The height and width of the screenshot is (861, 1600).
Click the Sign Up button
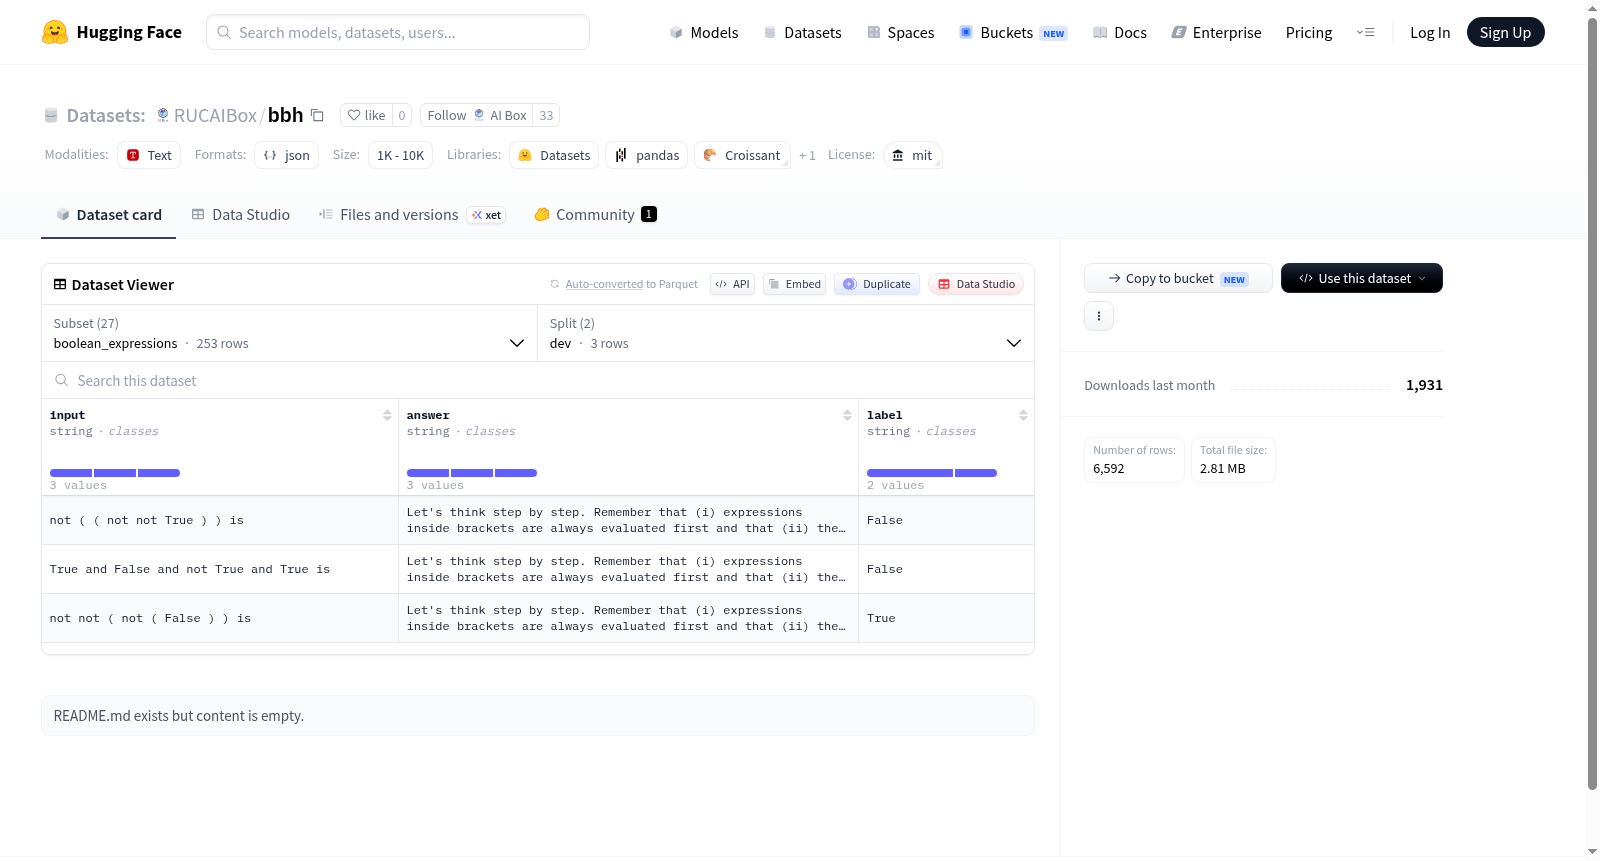[1505, 32]
